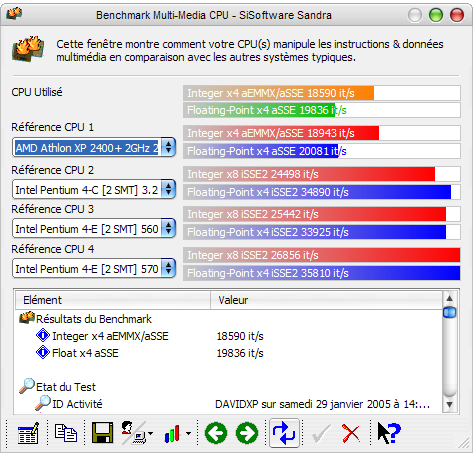The image size is (473, 453).
Task: Click the Référence CPU 3 label
Action: 53,209
